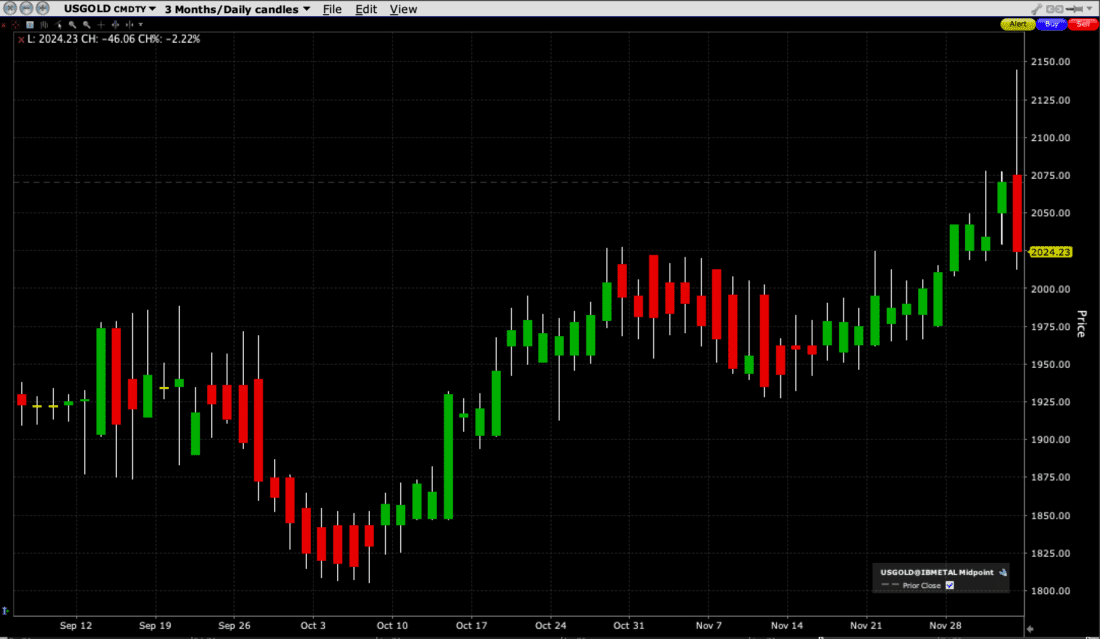Enable the crosshair plus tool icon
The width and height of the screenshot is (1100, 639).
(x=101, y=25)
